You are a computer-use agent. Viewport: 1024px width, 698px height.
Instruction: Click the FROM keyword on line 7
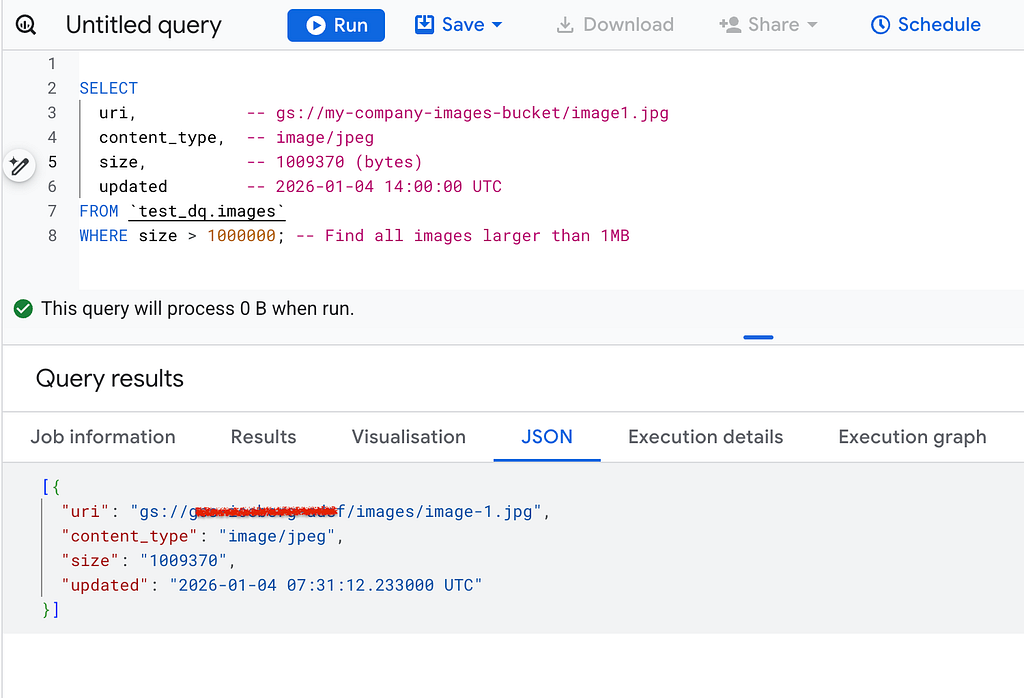pos(99,212)
